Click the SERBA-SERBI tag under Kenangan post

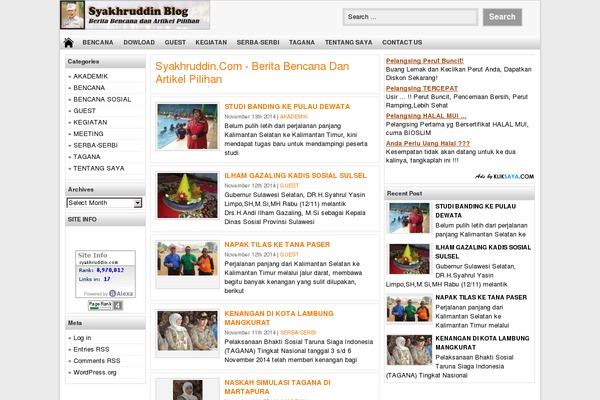pyautogui.click(x=298, y=332)
